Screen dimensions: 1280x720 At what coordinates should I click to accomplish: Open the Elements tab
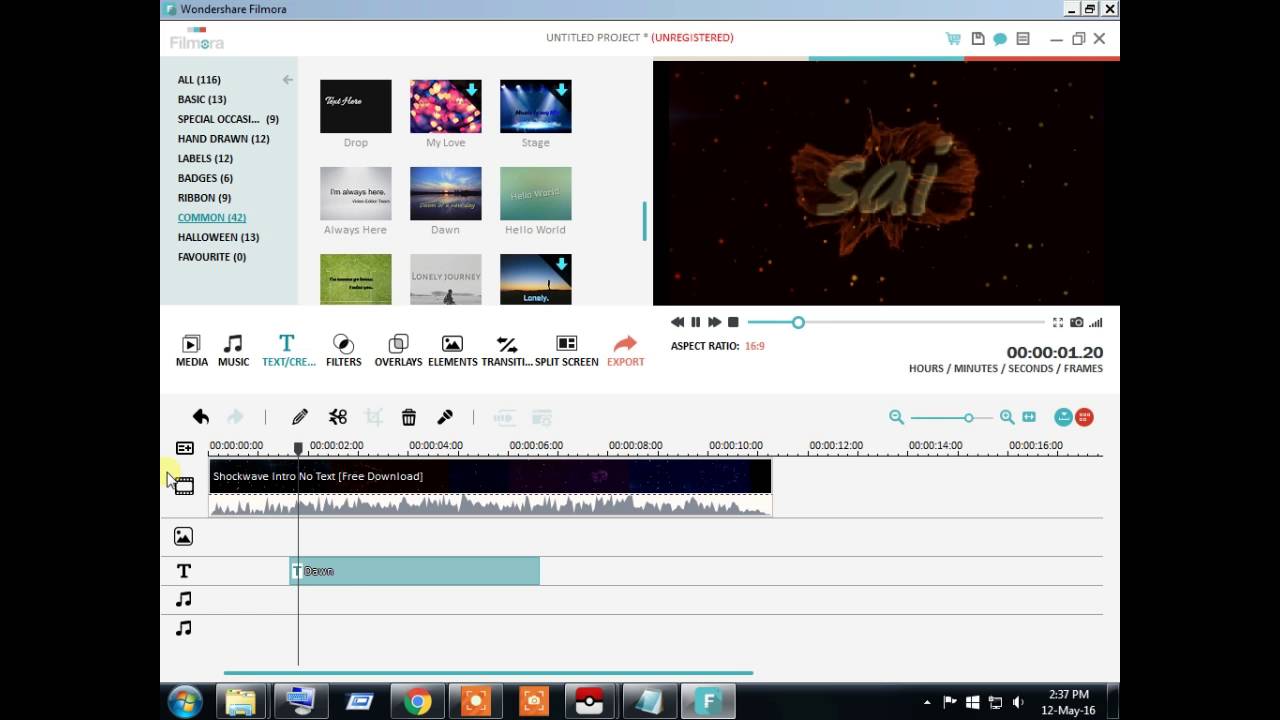tap(452, 351)
